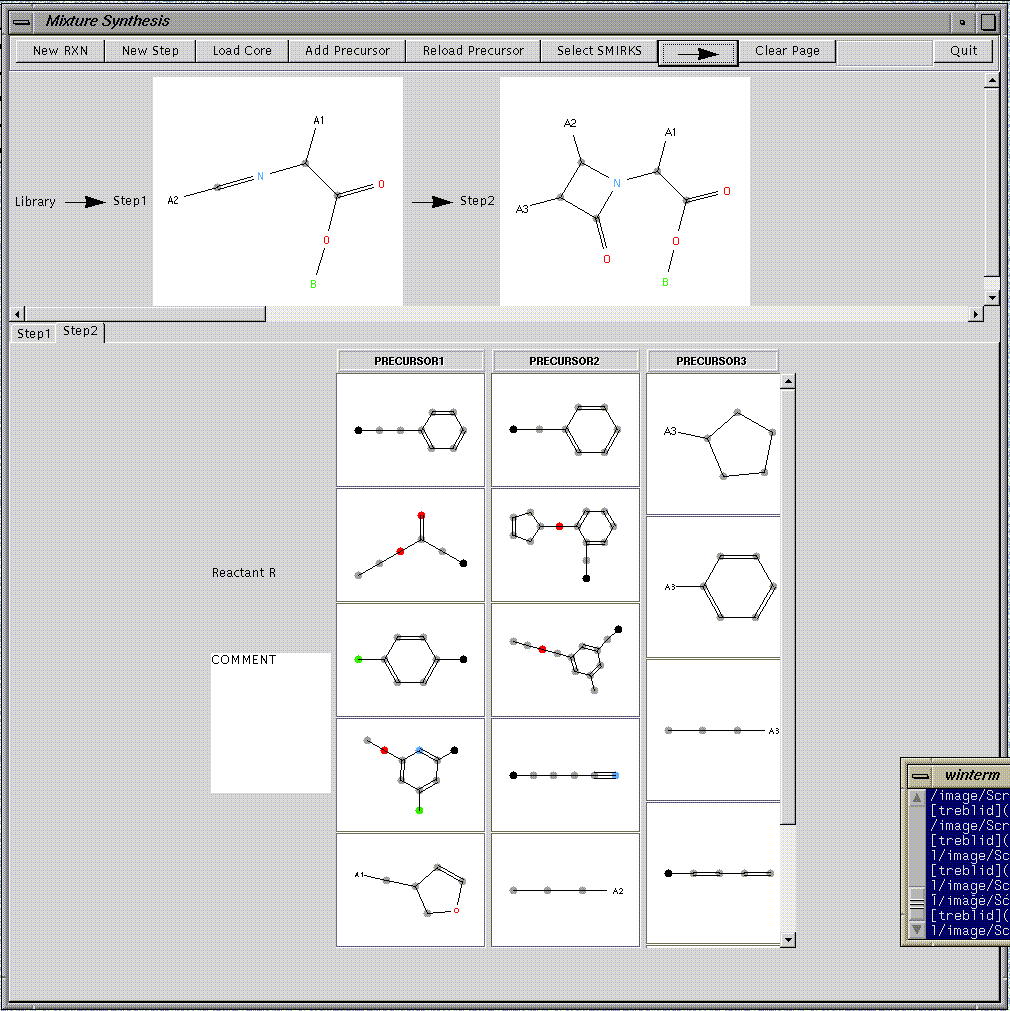
Task: Select the A1 dihydrofuran precursor in PRECURSOR1
Action: [410, 890]
